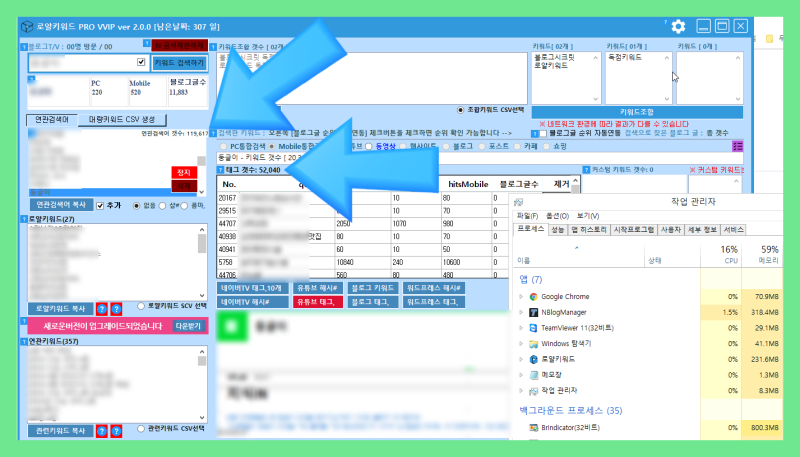Click the hitsMobile column header

(x=468, y=184)
